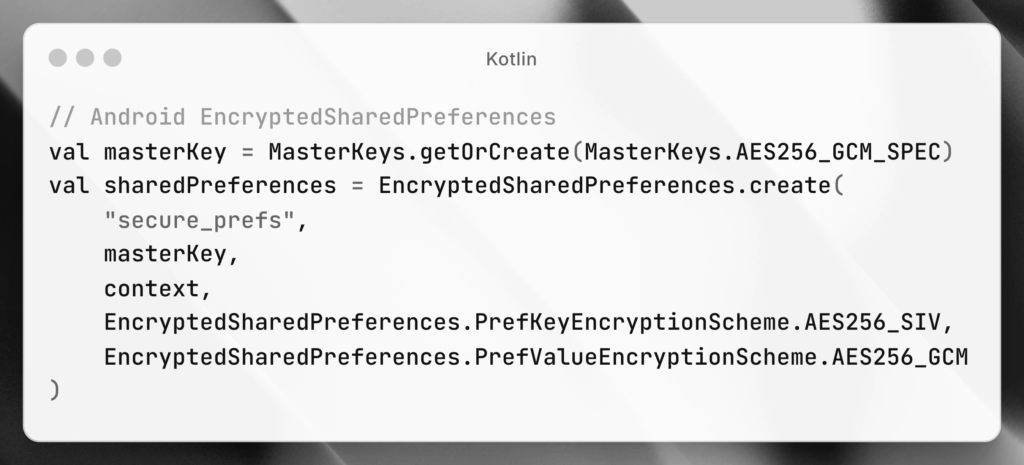Click the masterKey argument line
1024x465 pixels.
coord(171,255)
